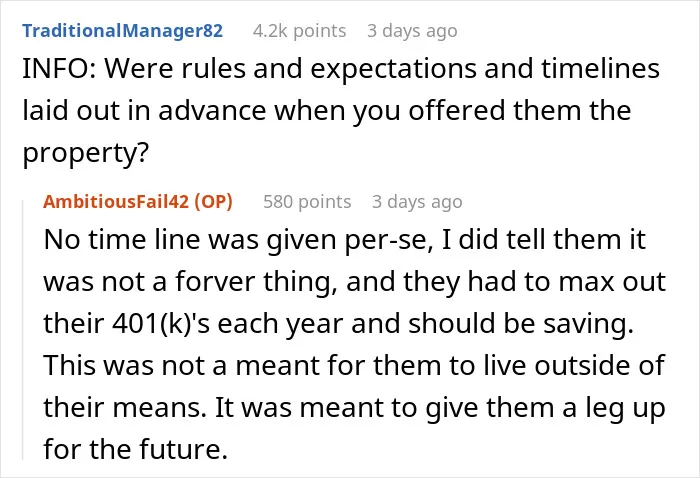Click the 580 points score
The image size is (700, 478).
[x=307, y=202]
